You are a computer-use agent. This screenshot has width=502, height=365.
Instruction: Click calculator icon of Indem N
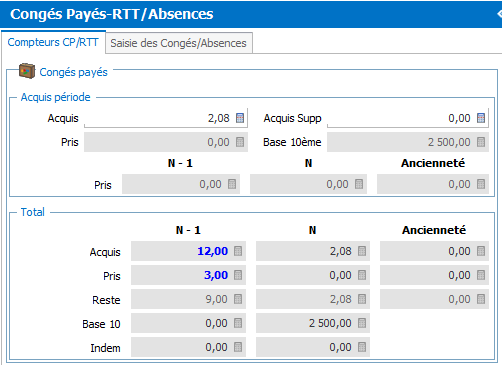point(362,347)
